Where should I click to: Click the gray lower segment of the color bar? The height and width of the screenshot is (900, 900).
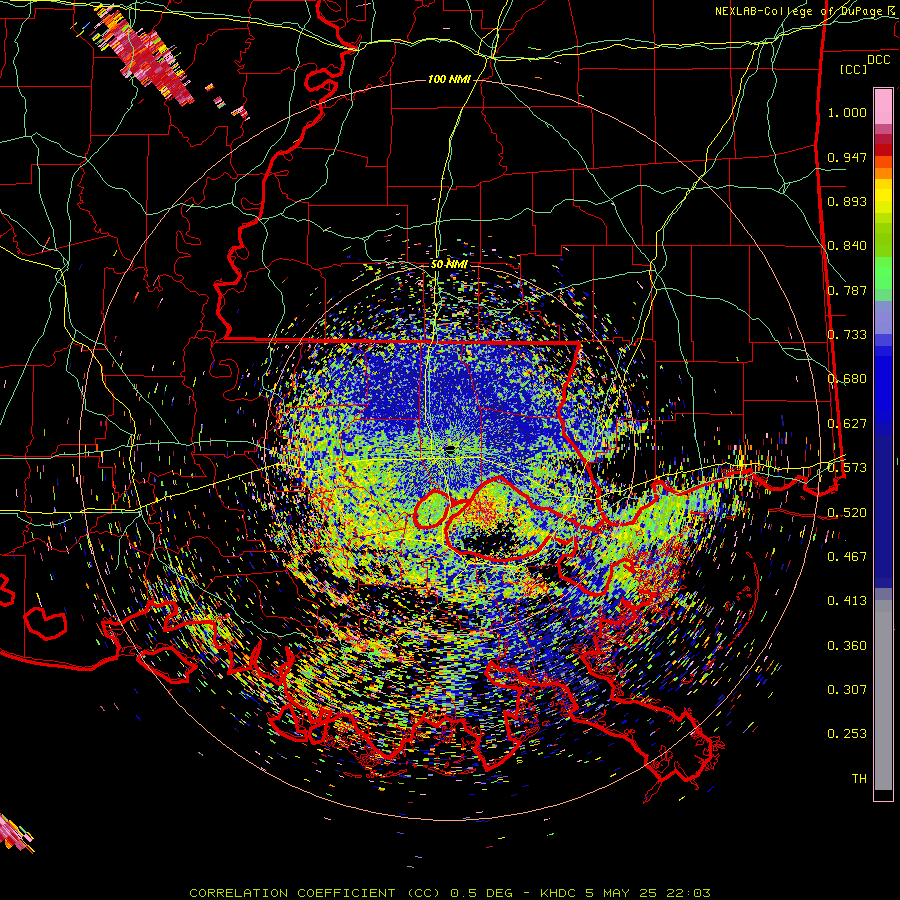tap(883, 695)
